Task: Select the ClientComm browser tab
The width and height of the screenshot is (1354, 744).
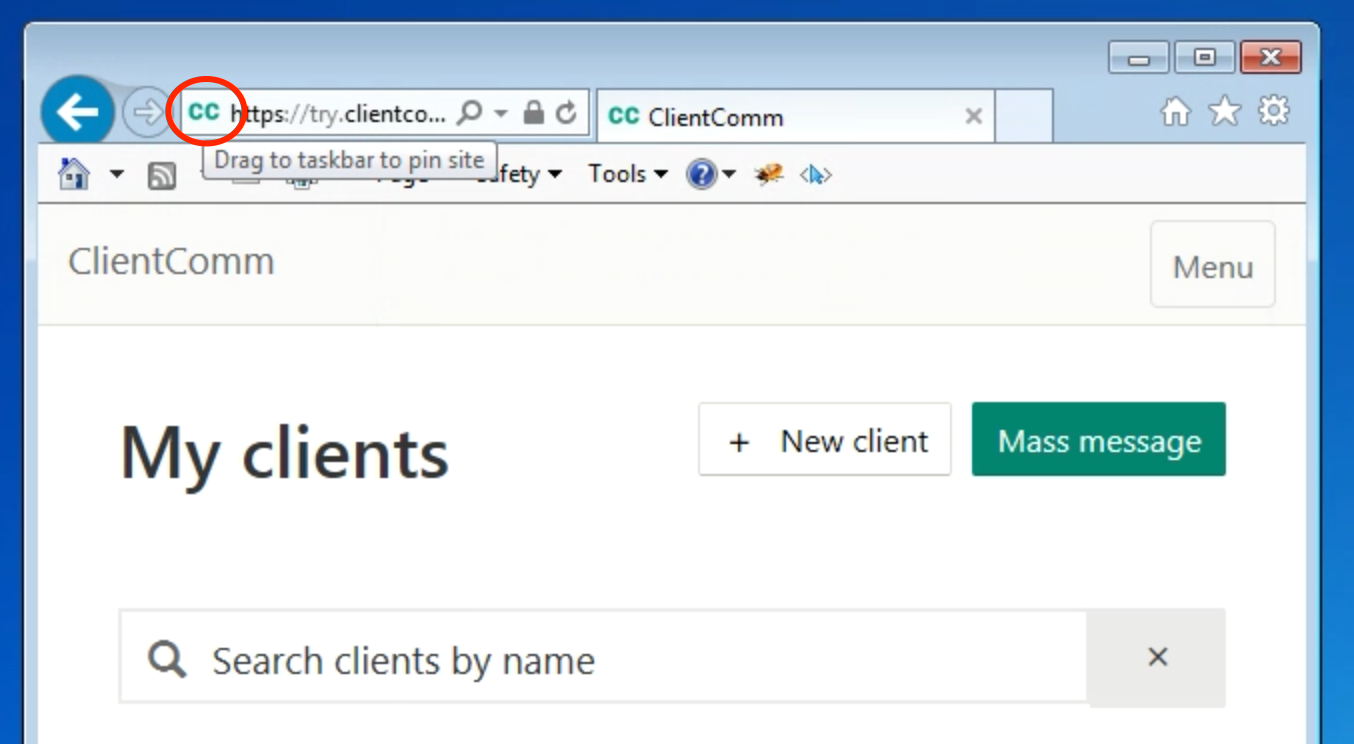Action: click(x=796, y=117)
